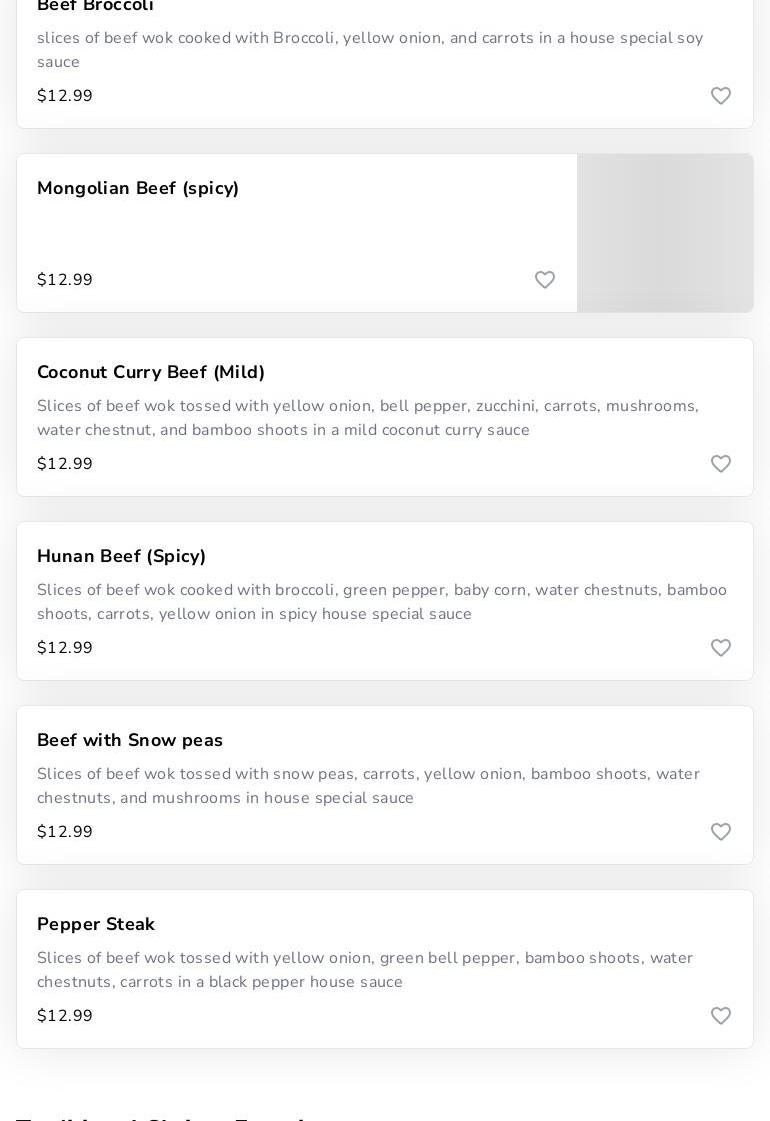Favorite Mongolian Beef with heart icon
The height and width of the screenshot is (1121, 770).
click(545, 280)
